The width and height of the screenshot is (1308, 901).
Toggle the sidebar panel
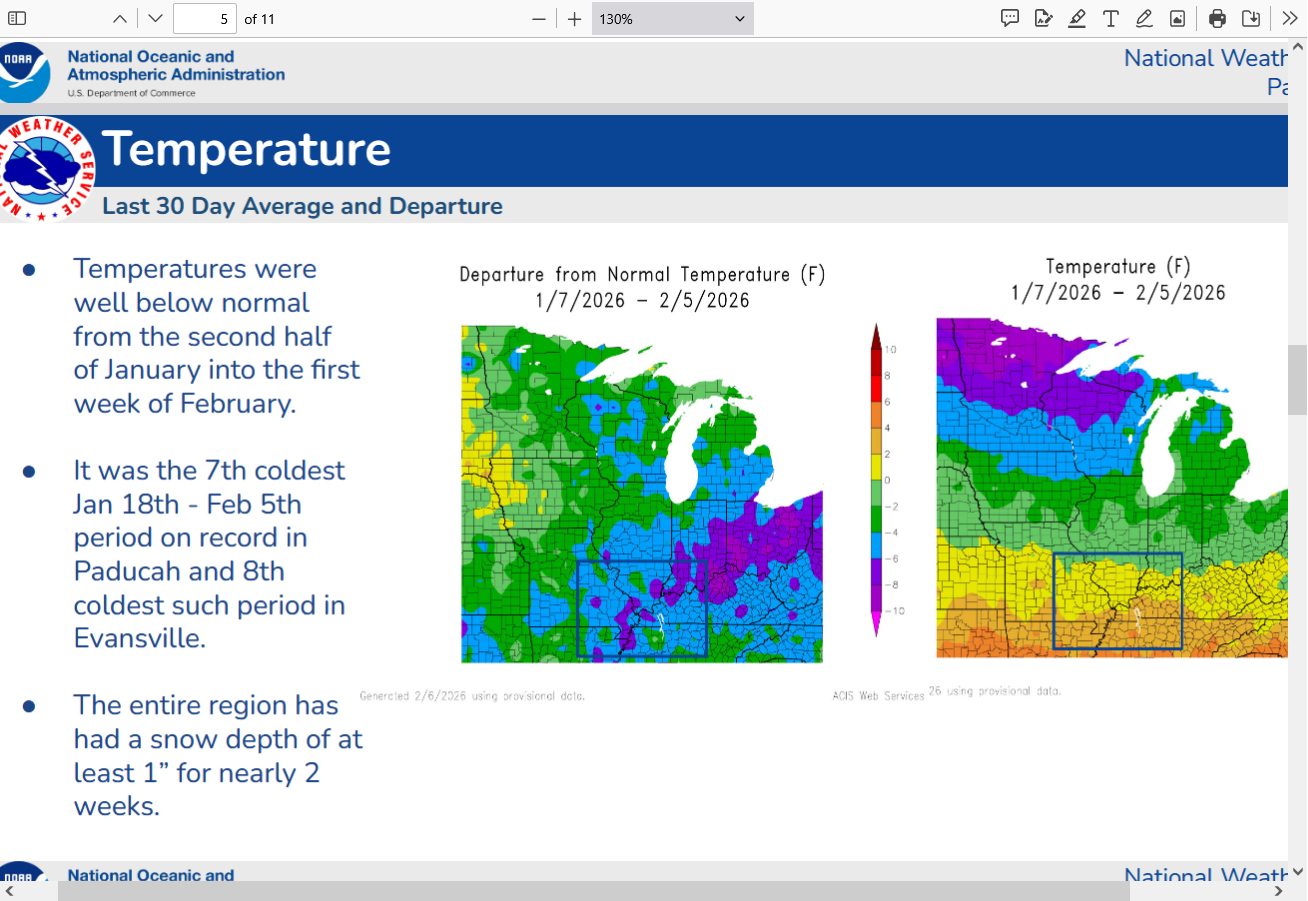(x=17, y=18)
